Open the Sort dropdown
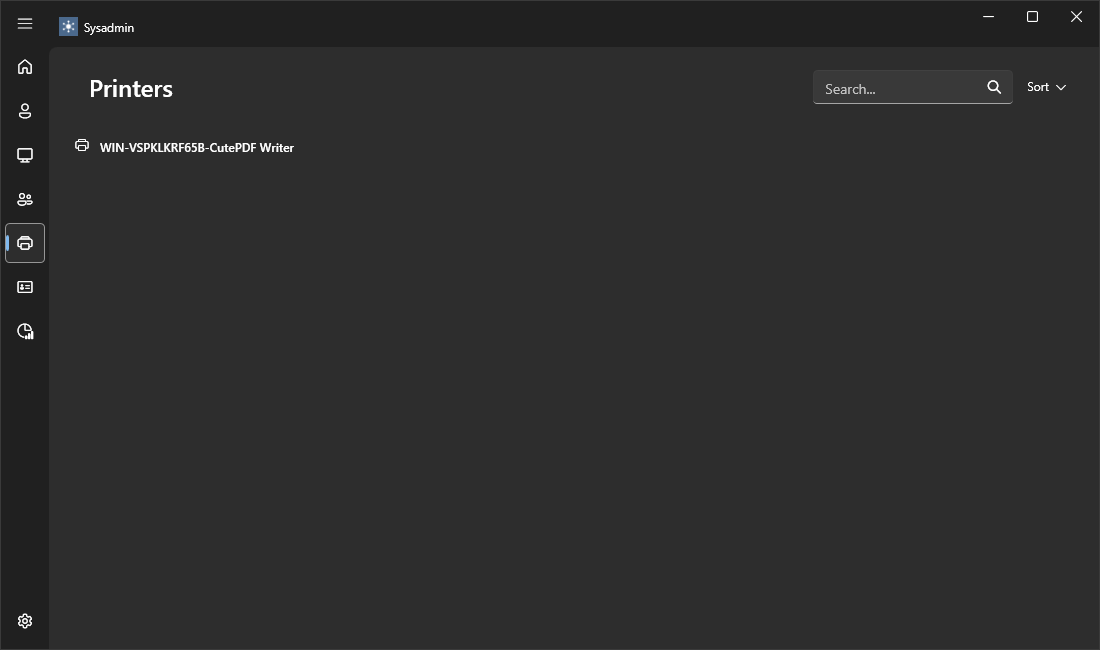The image size is (1100, 650). pos(1038,87)
